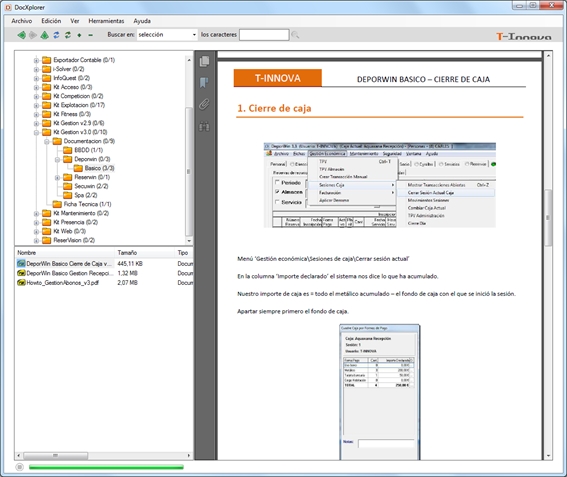
Task: Click the grey forward arrow toolbar icon
Action: point(33,35)
